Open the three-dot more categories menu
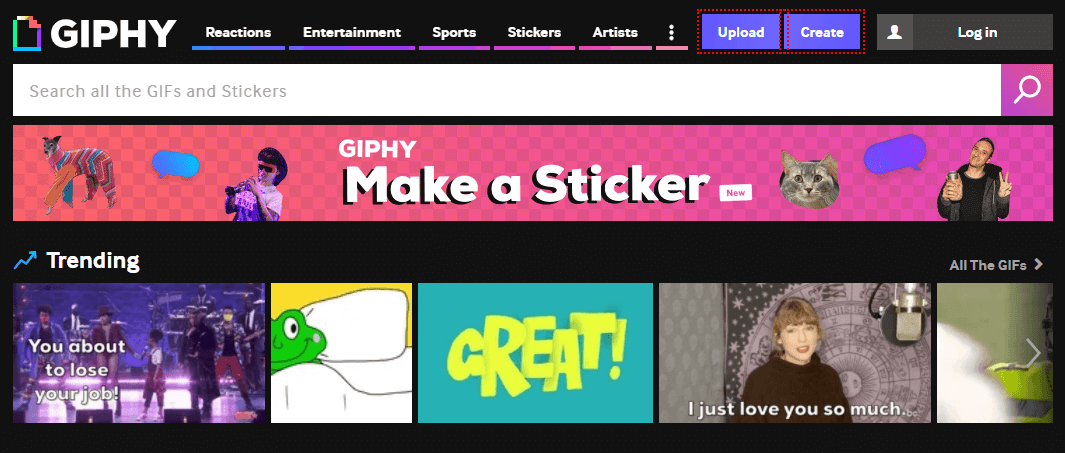The image size is (1065, 453). coord(671,33)
